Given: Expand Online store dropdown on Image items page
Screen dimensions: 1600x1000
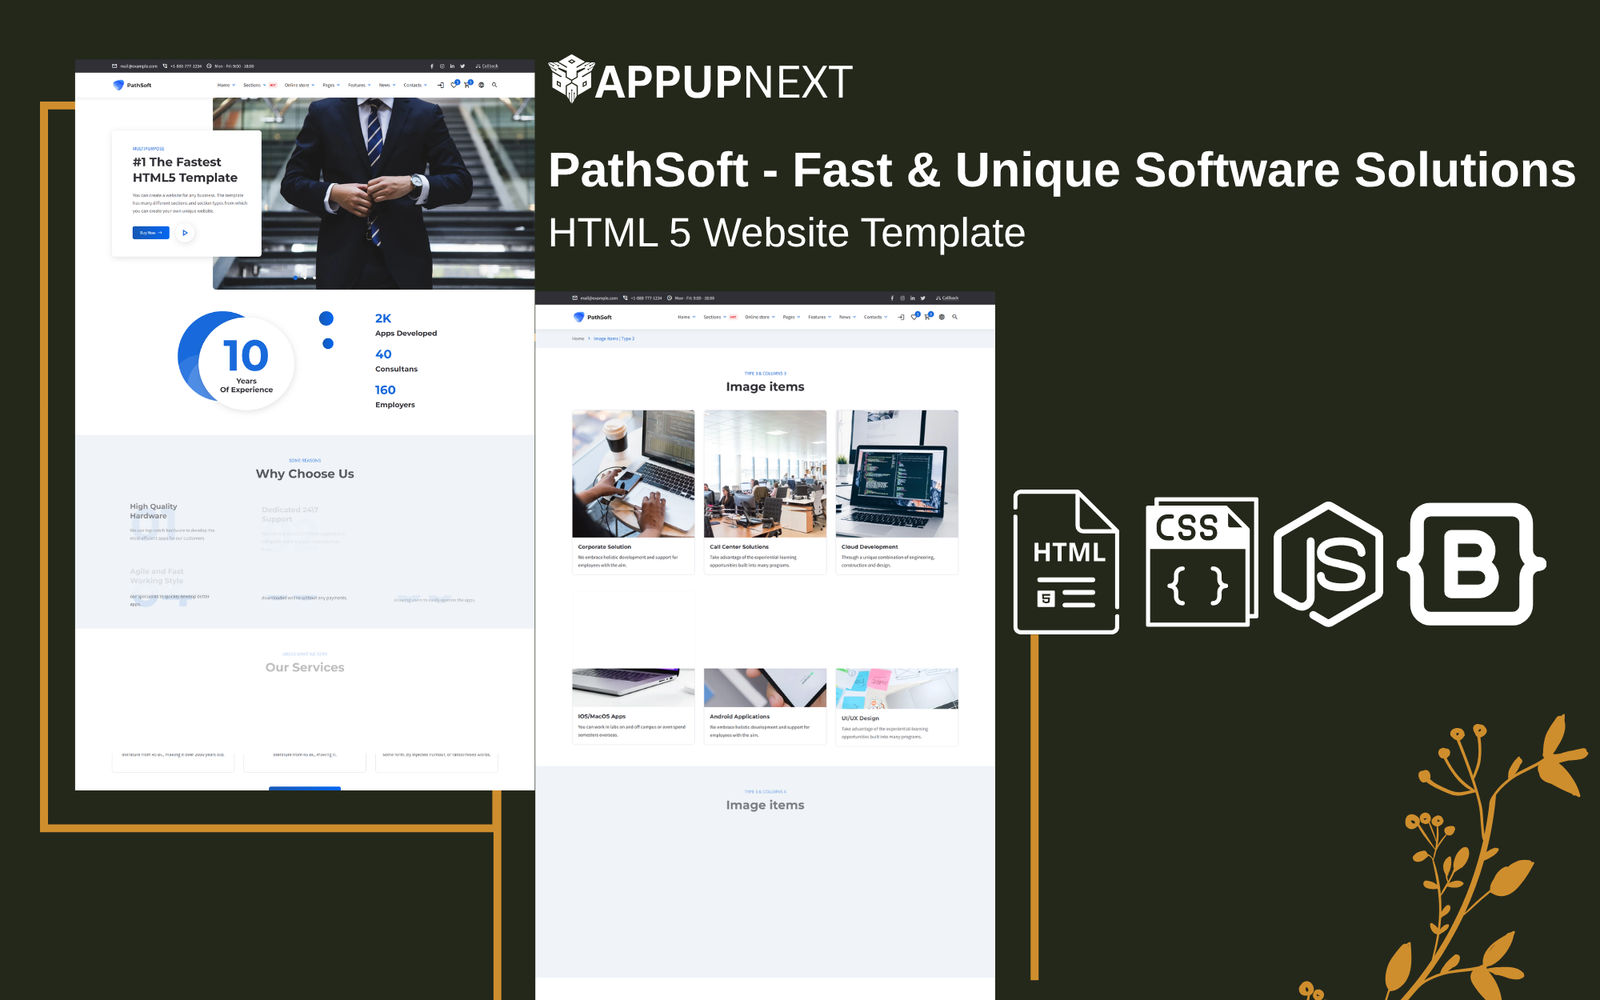Looking at the screenshot, I should [759, 317].
